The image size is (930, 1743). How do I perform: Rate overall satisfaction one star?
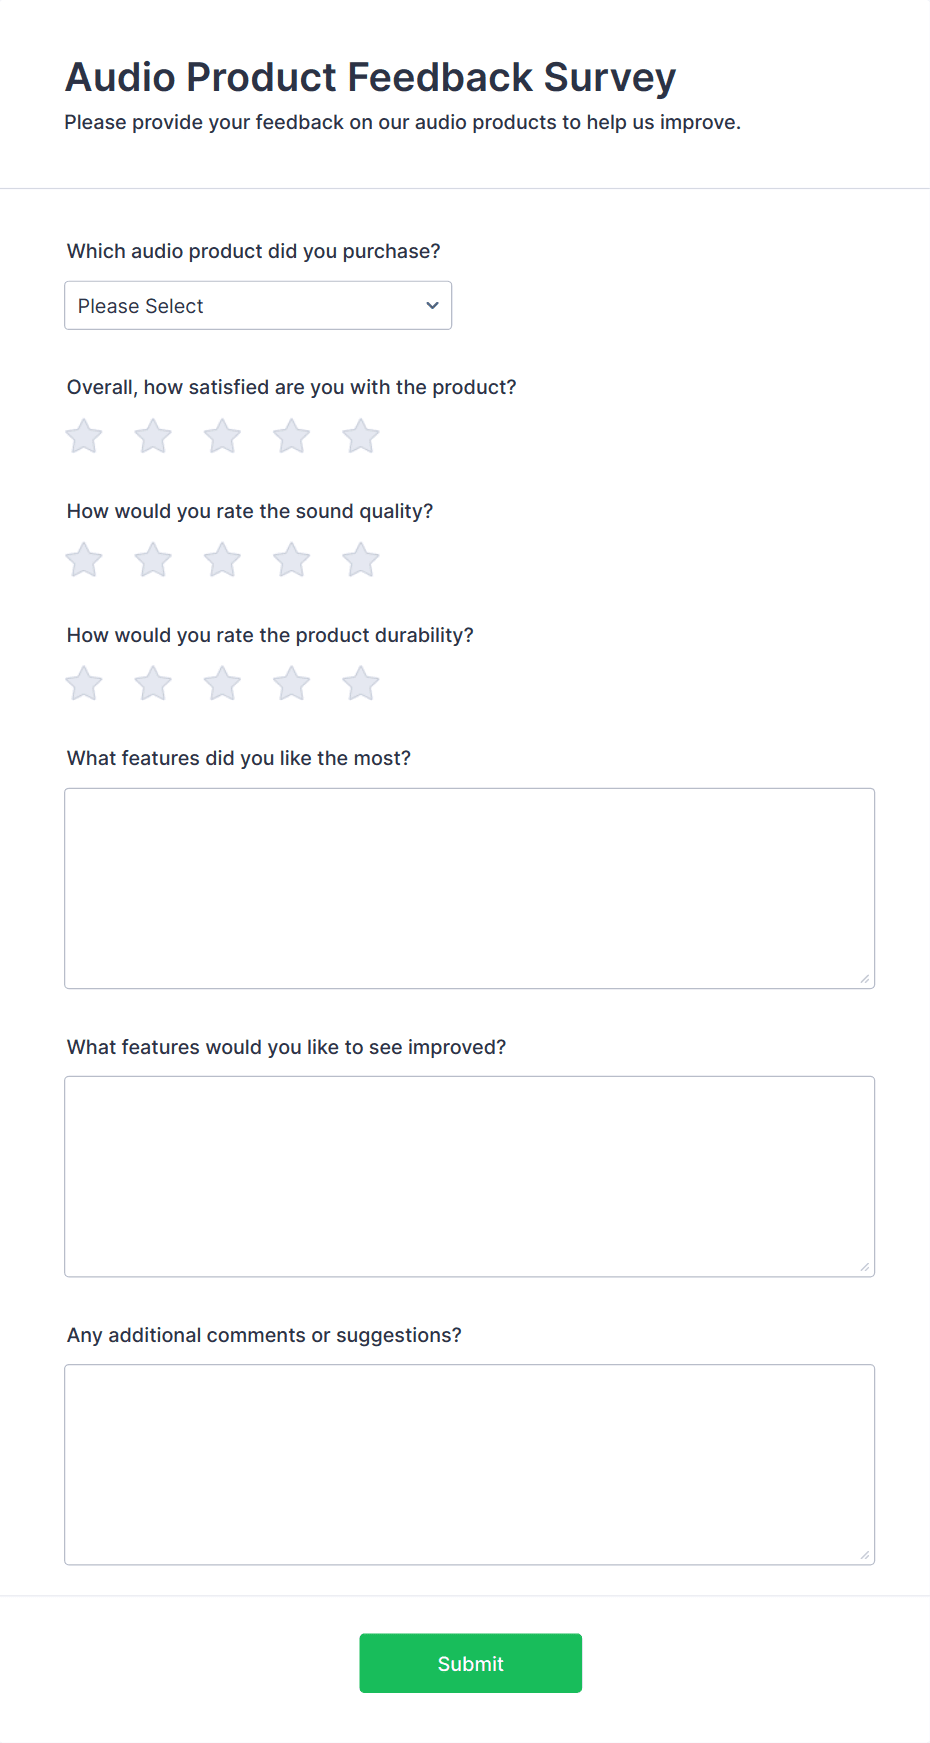(83, 436)
